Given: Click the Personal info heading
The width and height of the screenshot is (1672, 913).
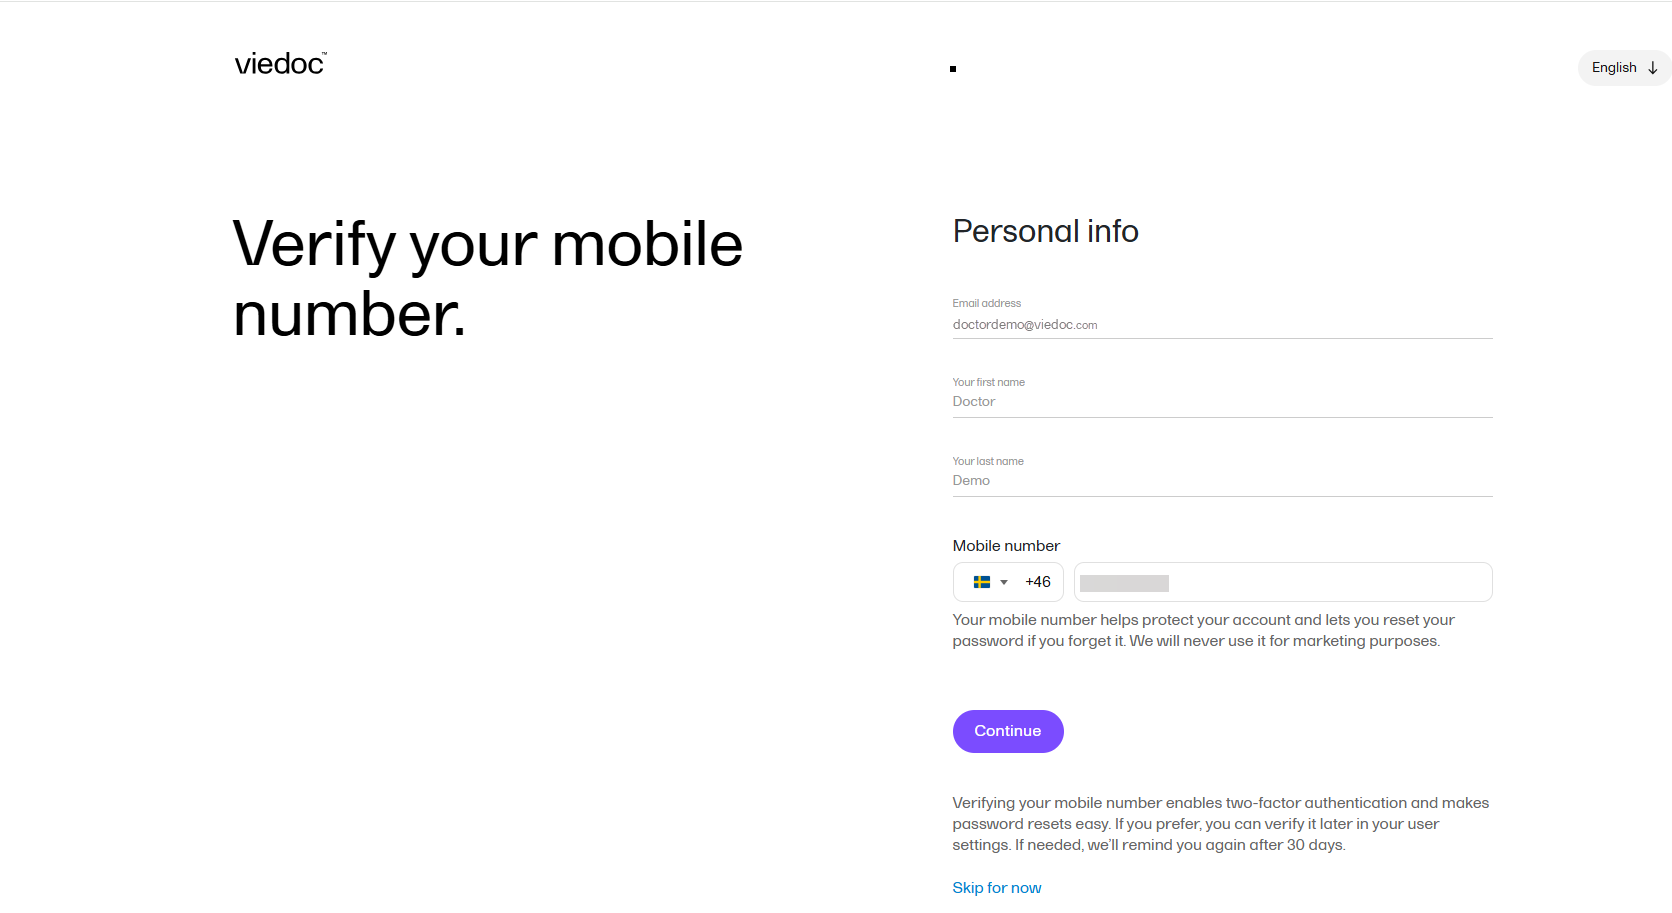Looking at the screenshot, I should (x=1045, y=231).
